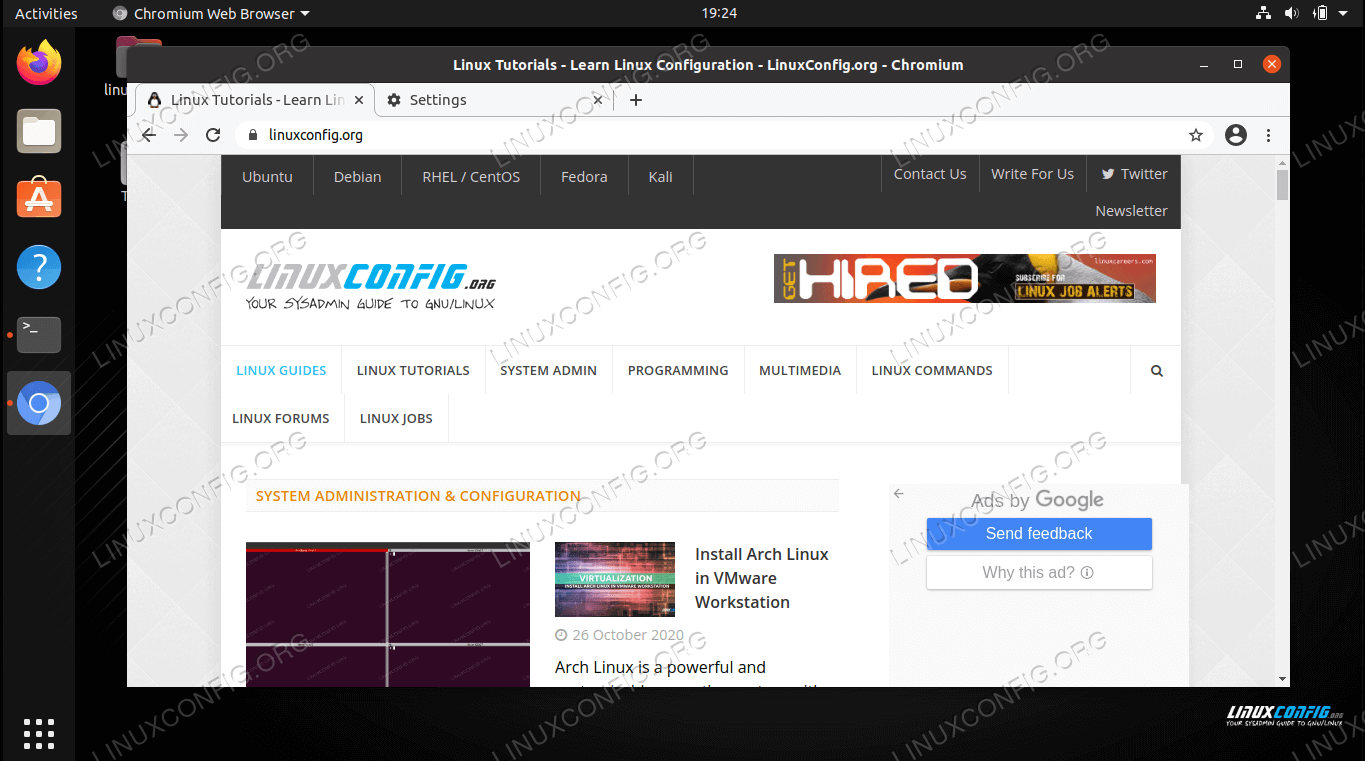Click the site search magnifier icon
This screenshot has height=761, width=1365.
tap(1157, 371)
